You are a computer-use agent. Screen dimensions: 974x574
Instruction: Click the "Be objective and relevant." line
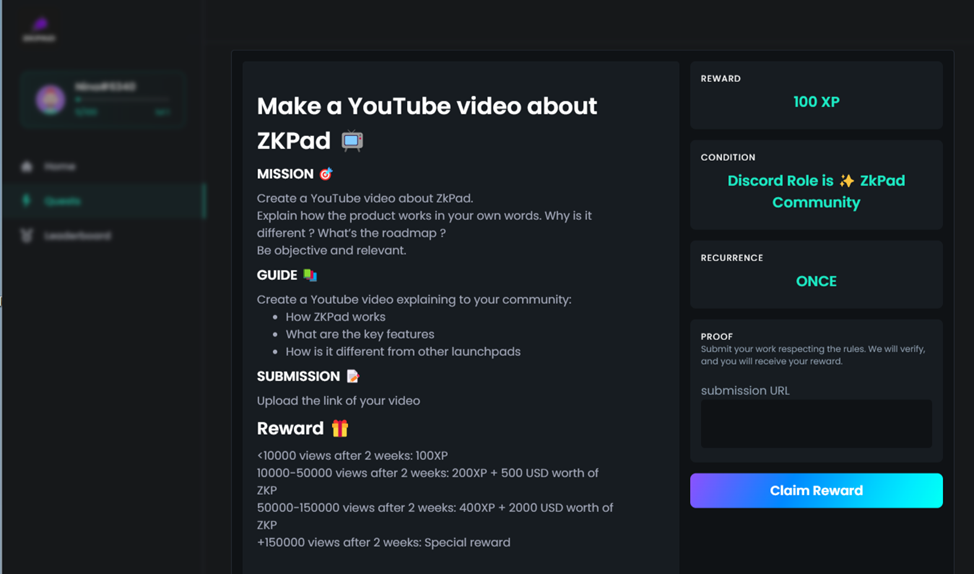332,250
